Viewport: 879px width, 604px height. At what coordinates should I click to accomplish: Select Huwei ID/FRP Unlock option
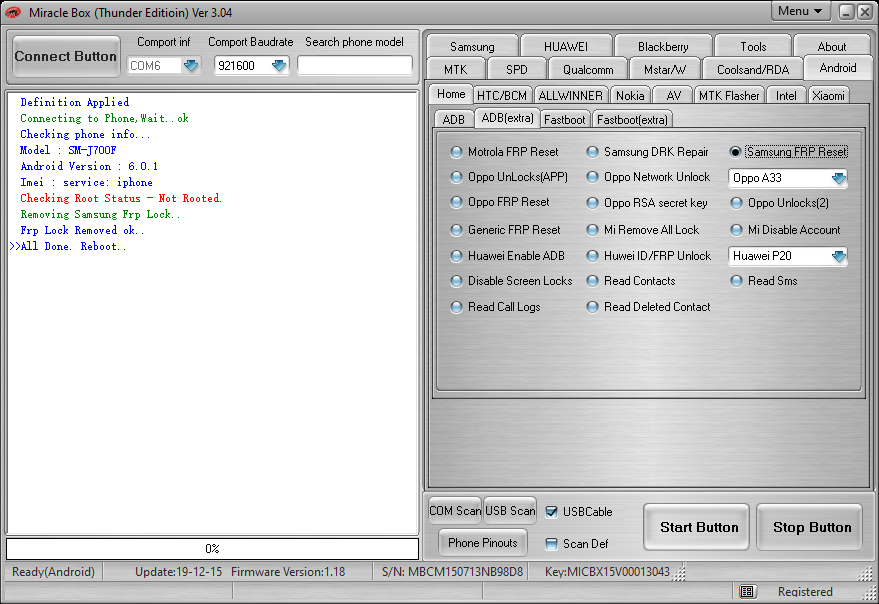tap(592, 256)
